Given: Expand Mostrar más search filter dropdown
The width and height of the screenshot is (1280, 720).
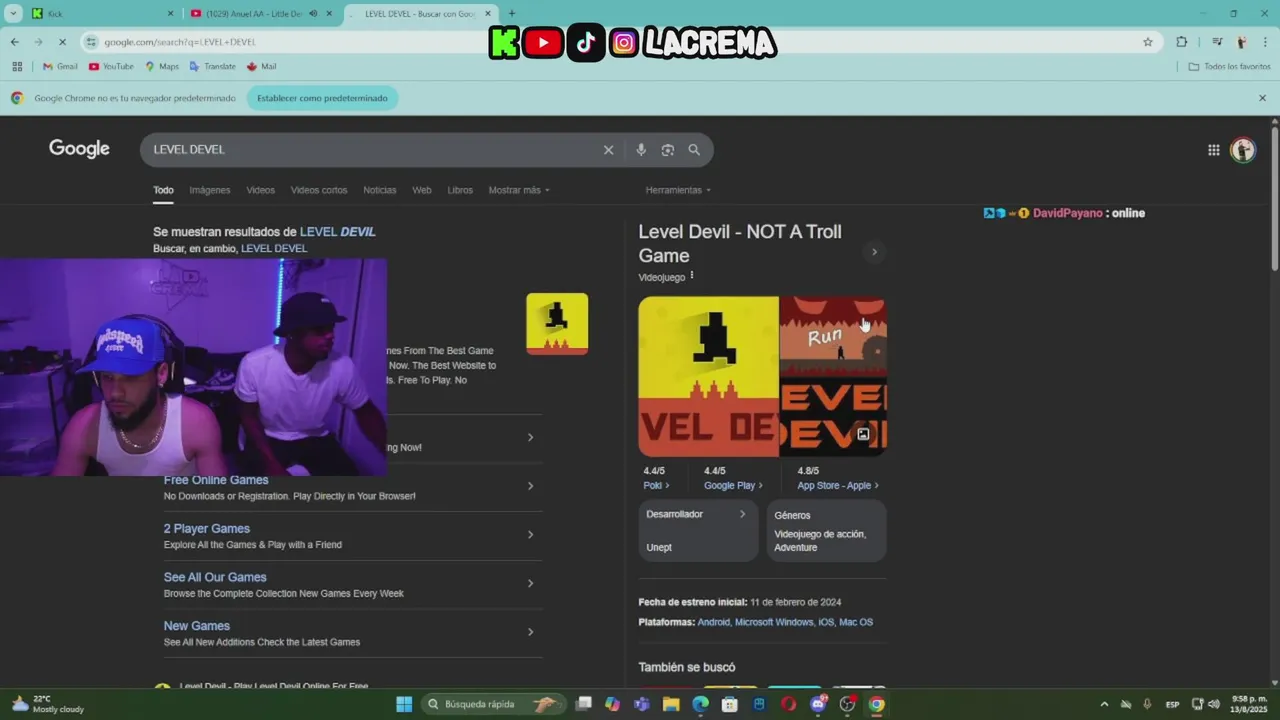Looking at the screenshot, I should coord(519,190).
